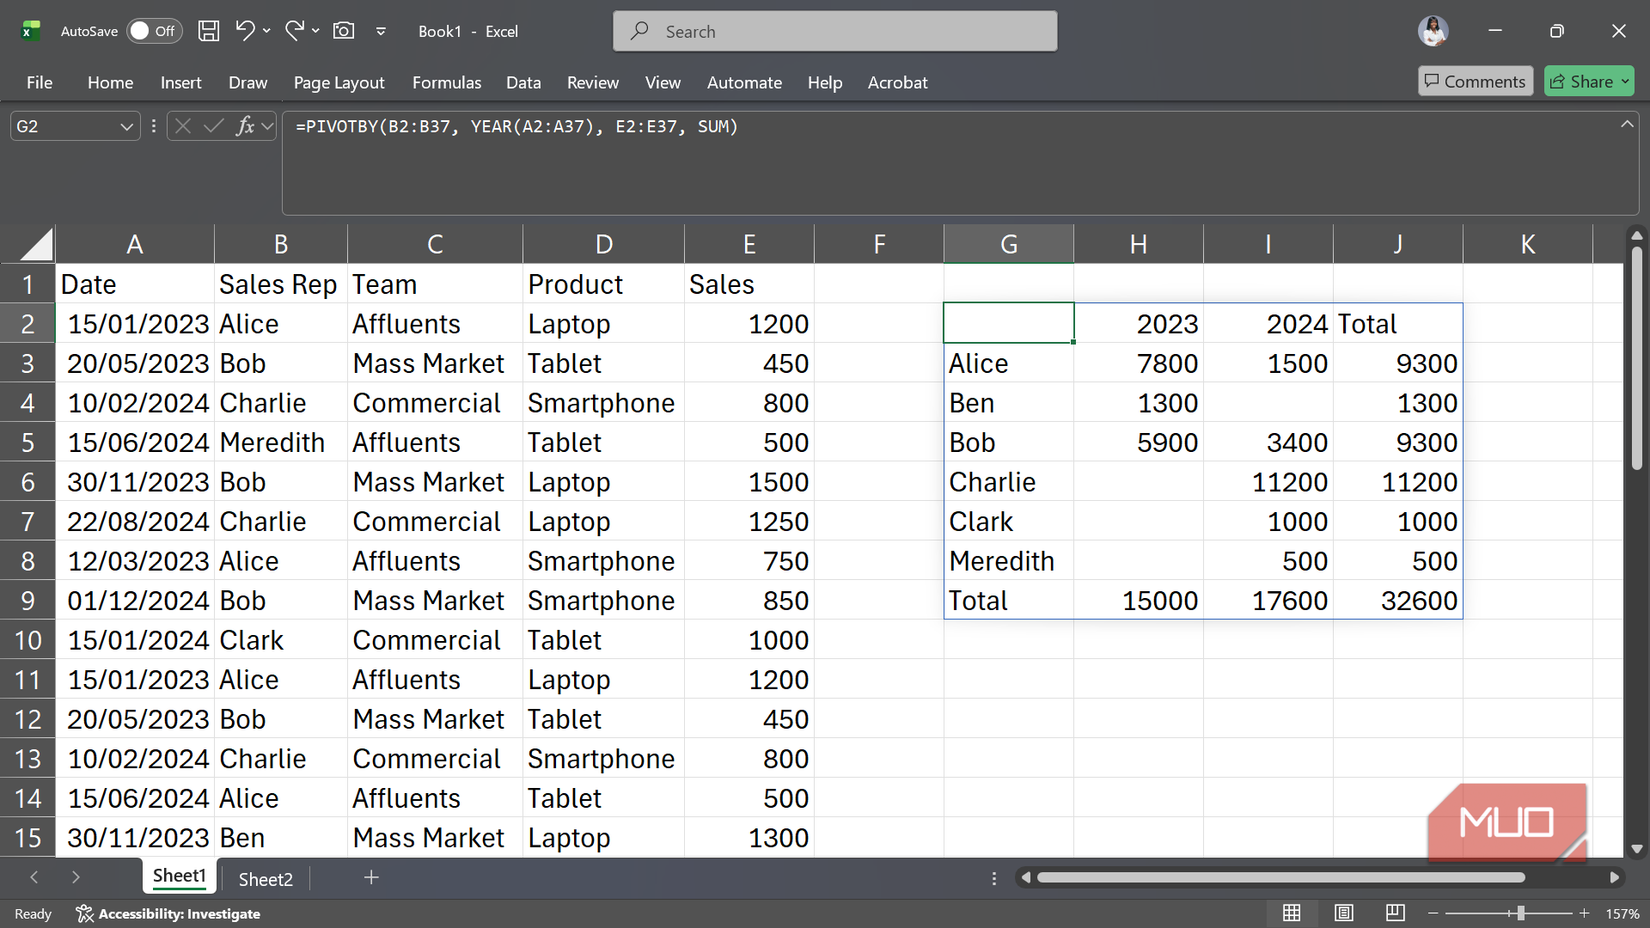The height and width of the screenshot is (928, 1650).
Task: Toggle AutoSave off switch
Action: click(154, 31)
